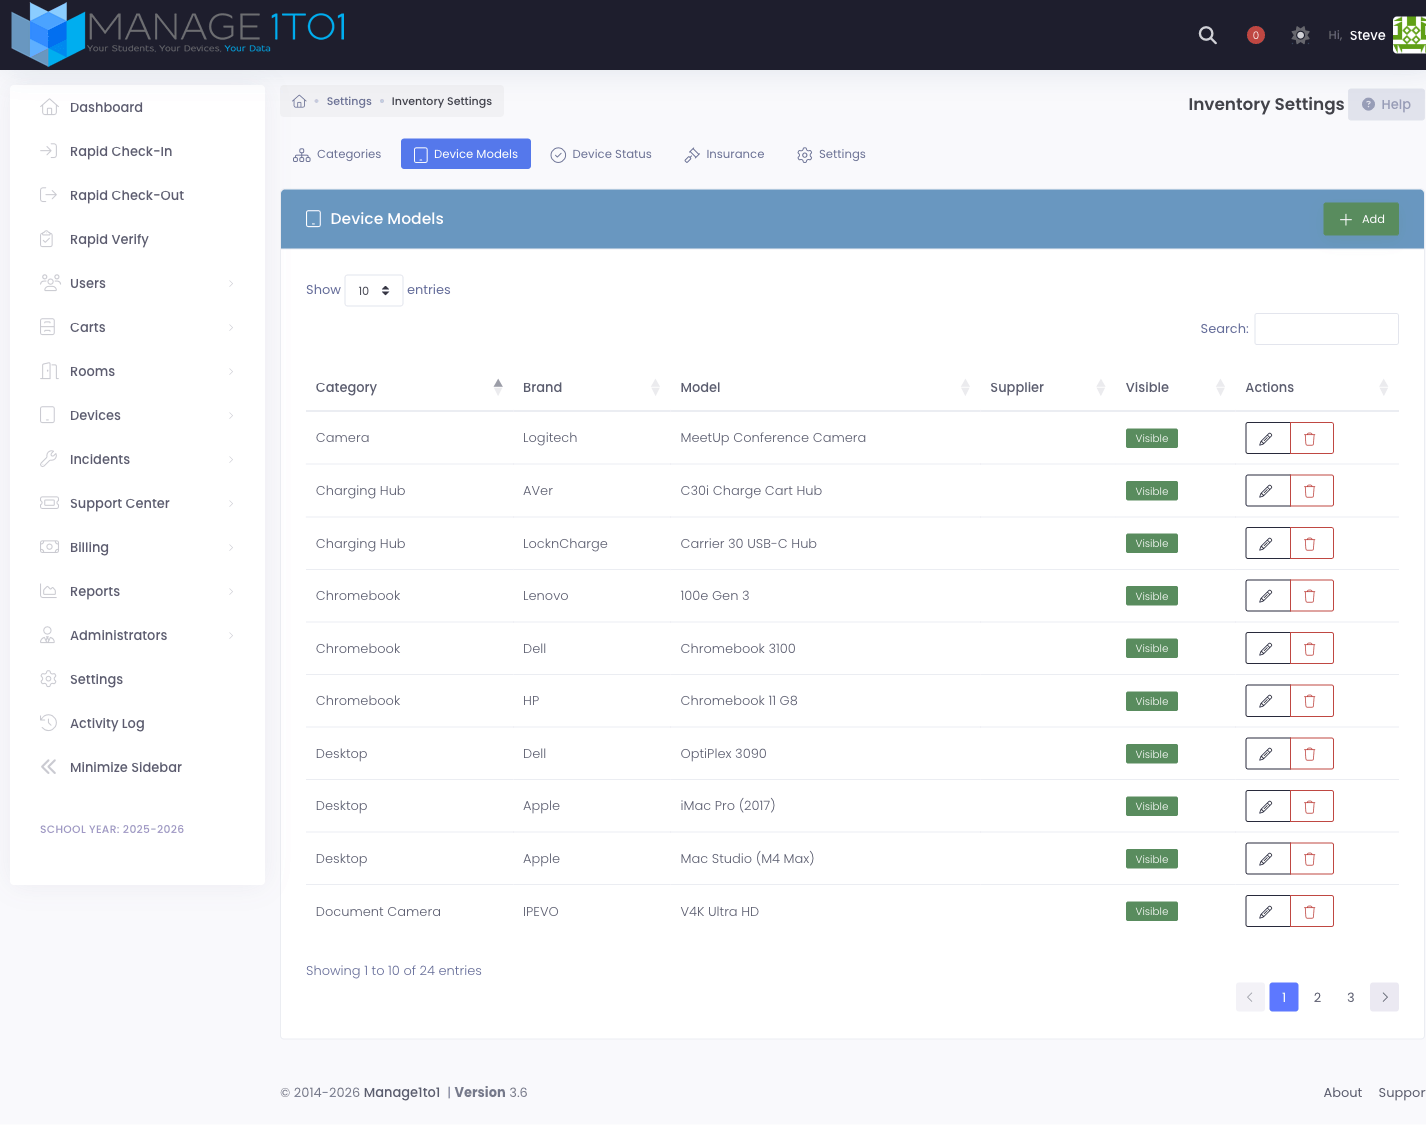Open Activity Log in sidebar

pos(137,723)
